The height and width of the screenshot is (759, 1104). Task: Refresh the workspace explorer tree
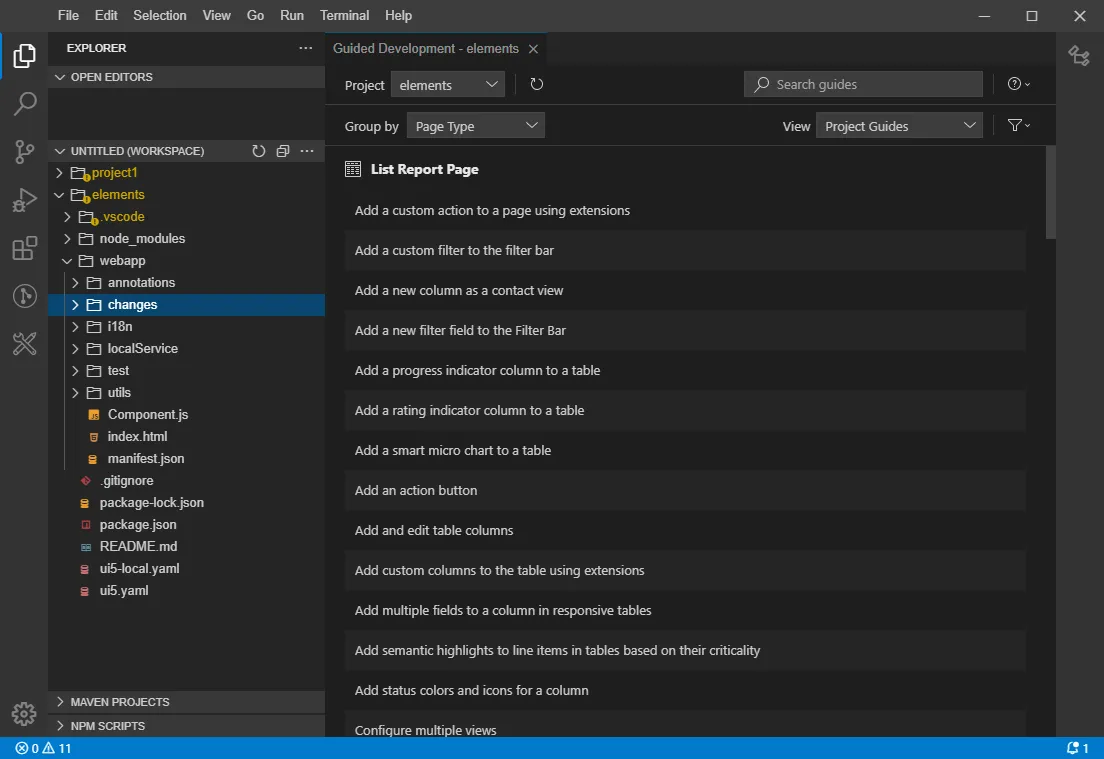click(259, 151)
